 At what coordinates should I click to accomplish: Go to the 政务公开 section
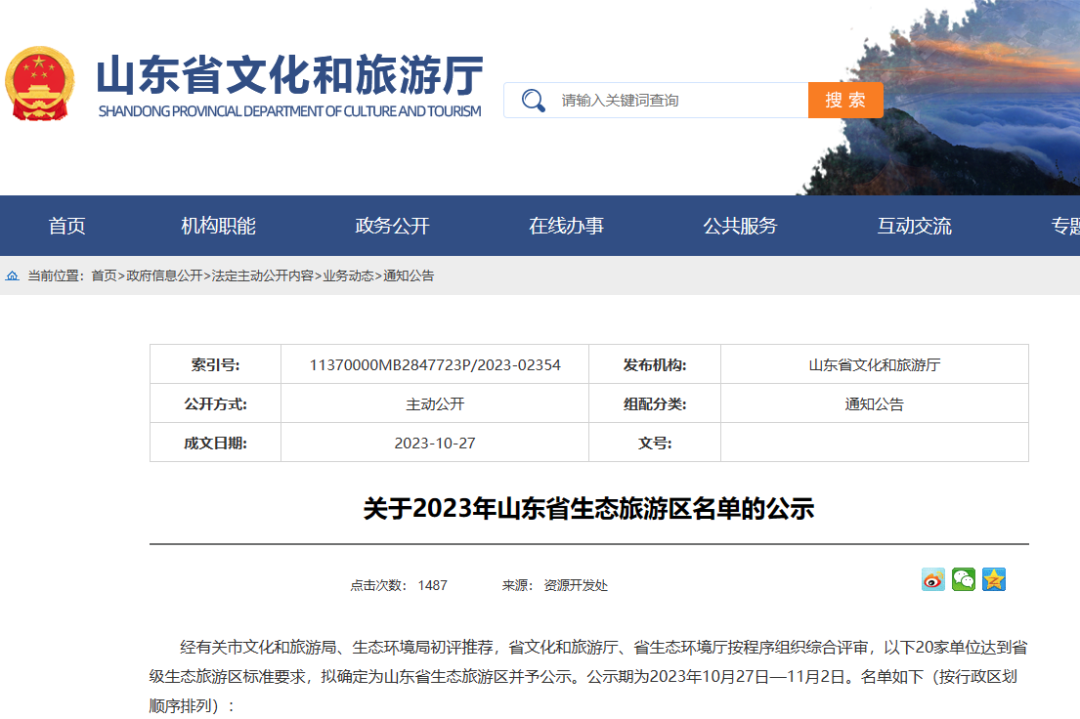tap(392, 226)
